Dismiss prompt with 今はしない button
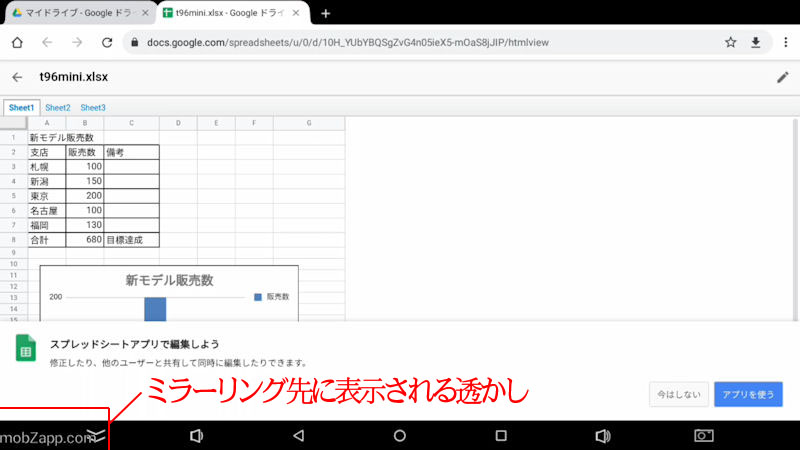The height and width of the screenshot is (450, 800). pyautogui.click(x=679, y=394)
